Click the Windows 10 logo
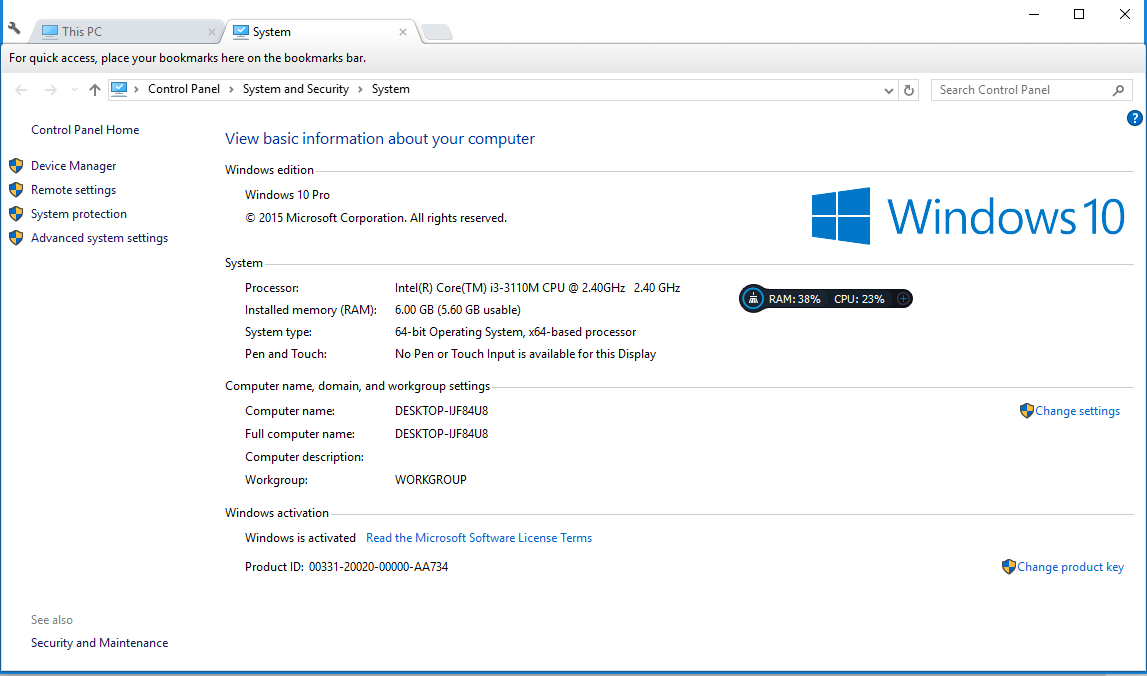The height and width of the screenshot is (676, 1147). coord(968,216)
